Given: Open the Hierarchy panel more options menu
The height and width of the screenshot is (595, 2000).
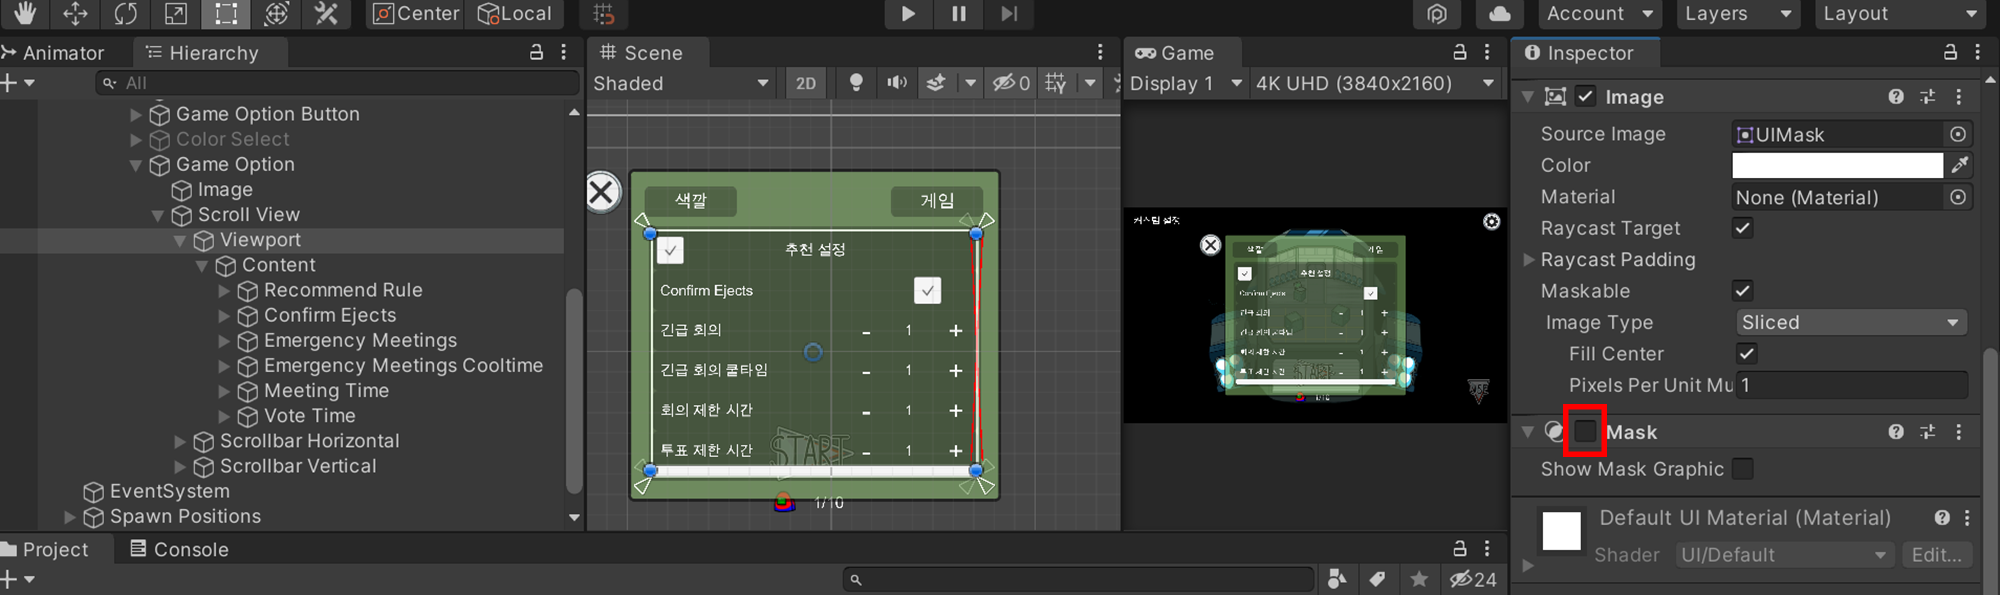Looking at the screenshot, I should tap(564, 52).
